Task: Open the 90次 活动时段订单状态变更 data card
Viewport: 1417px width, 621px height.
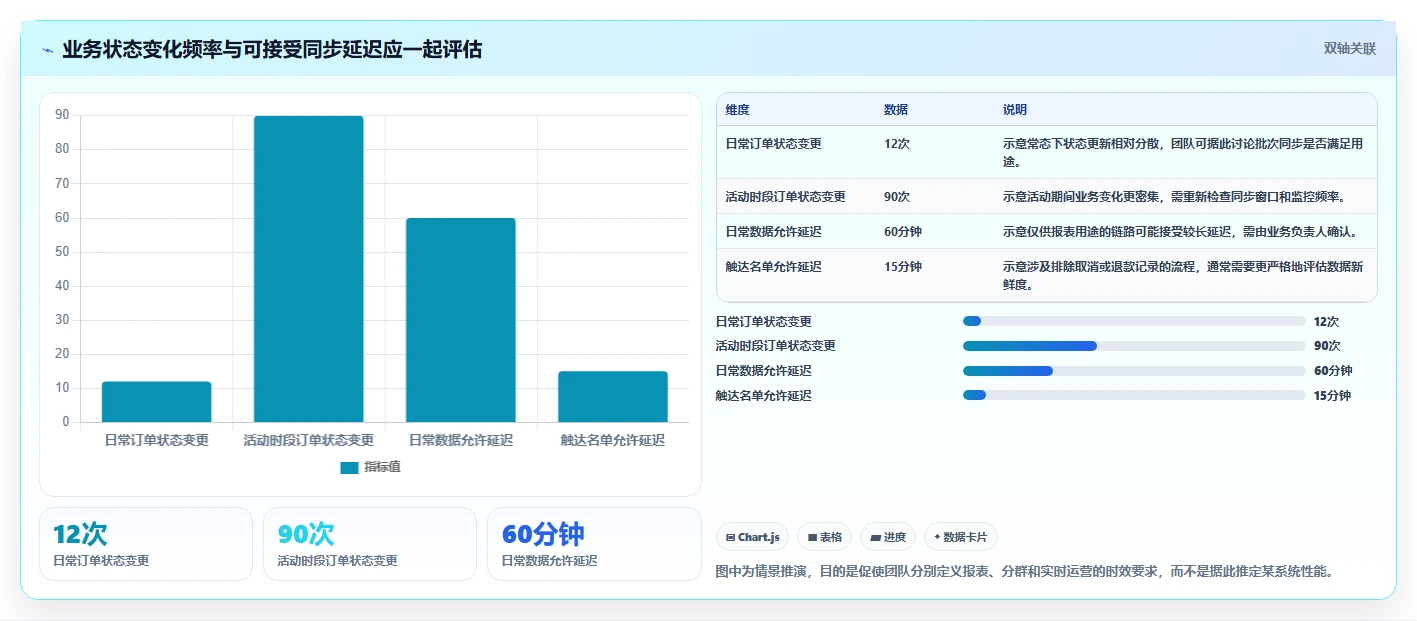Action: (370, 544)
